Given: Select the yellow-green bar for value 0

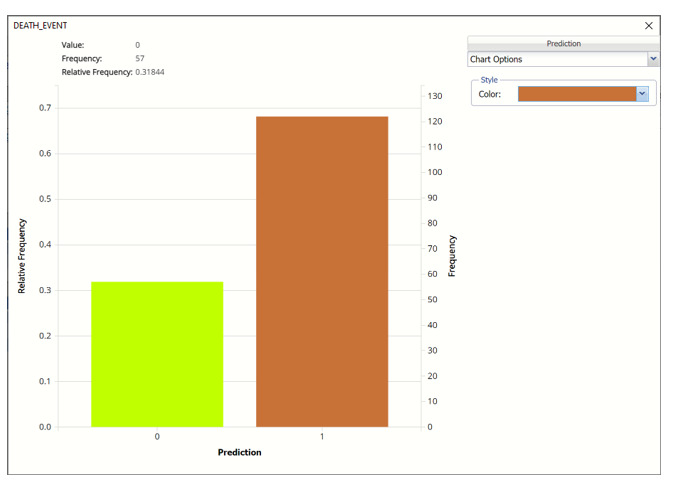Looking at the screenshot, I should click(x=157, y=354).
